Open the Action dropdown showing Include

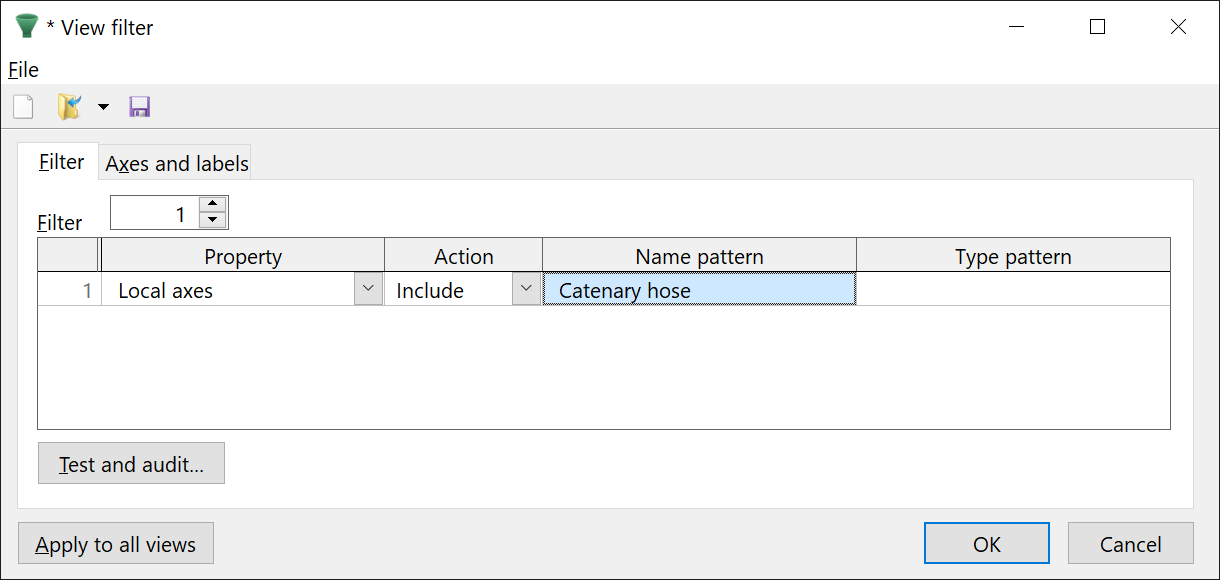click(x=526, y=290)
